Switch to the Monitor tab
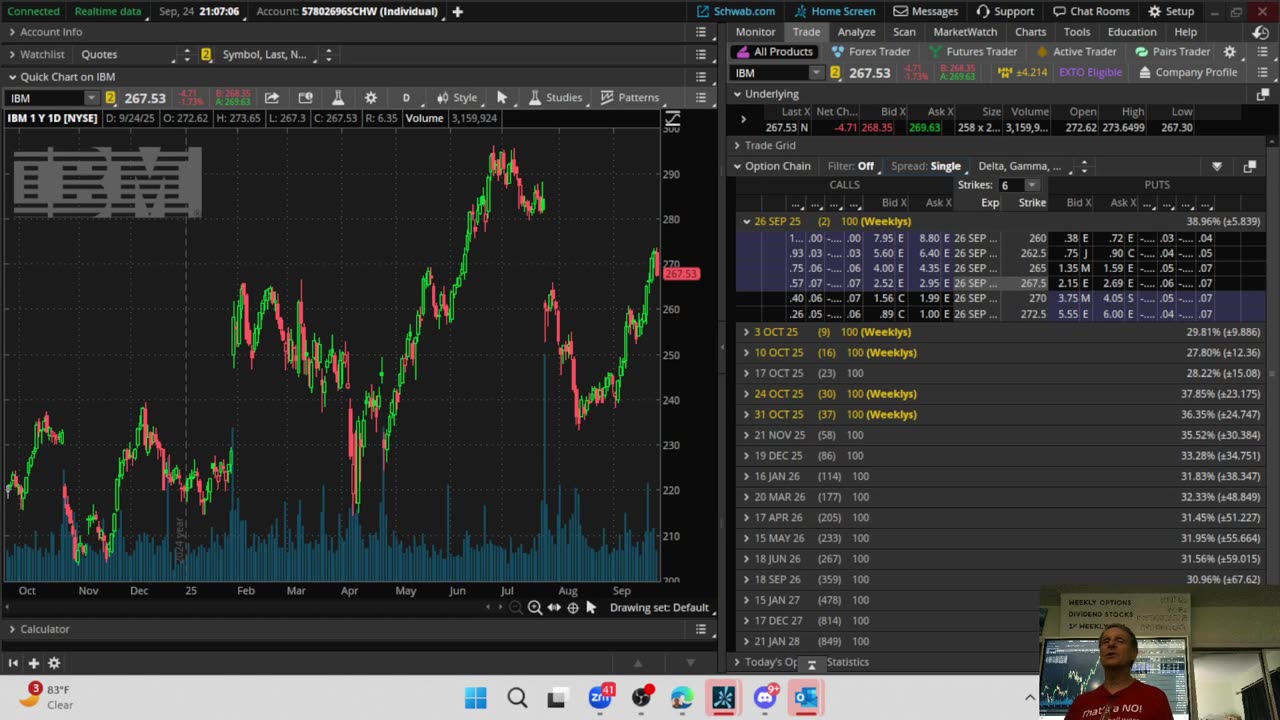Screen dimensions: 1280x720 click(755, 32)
